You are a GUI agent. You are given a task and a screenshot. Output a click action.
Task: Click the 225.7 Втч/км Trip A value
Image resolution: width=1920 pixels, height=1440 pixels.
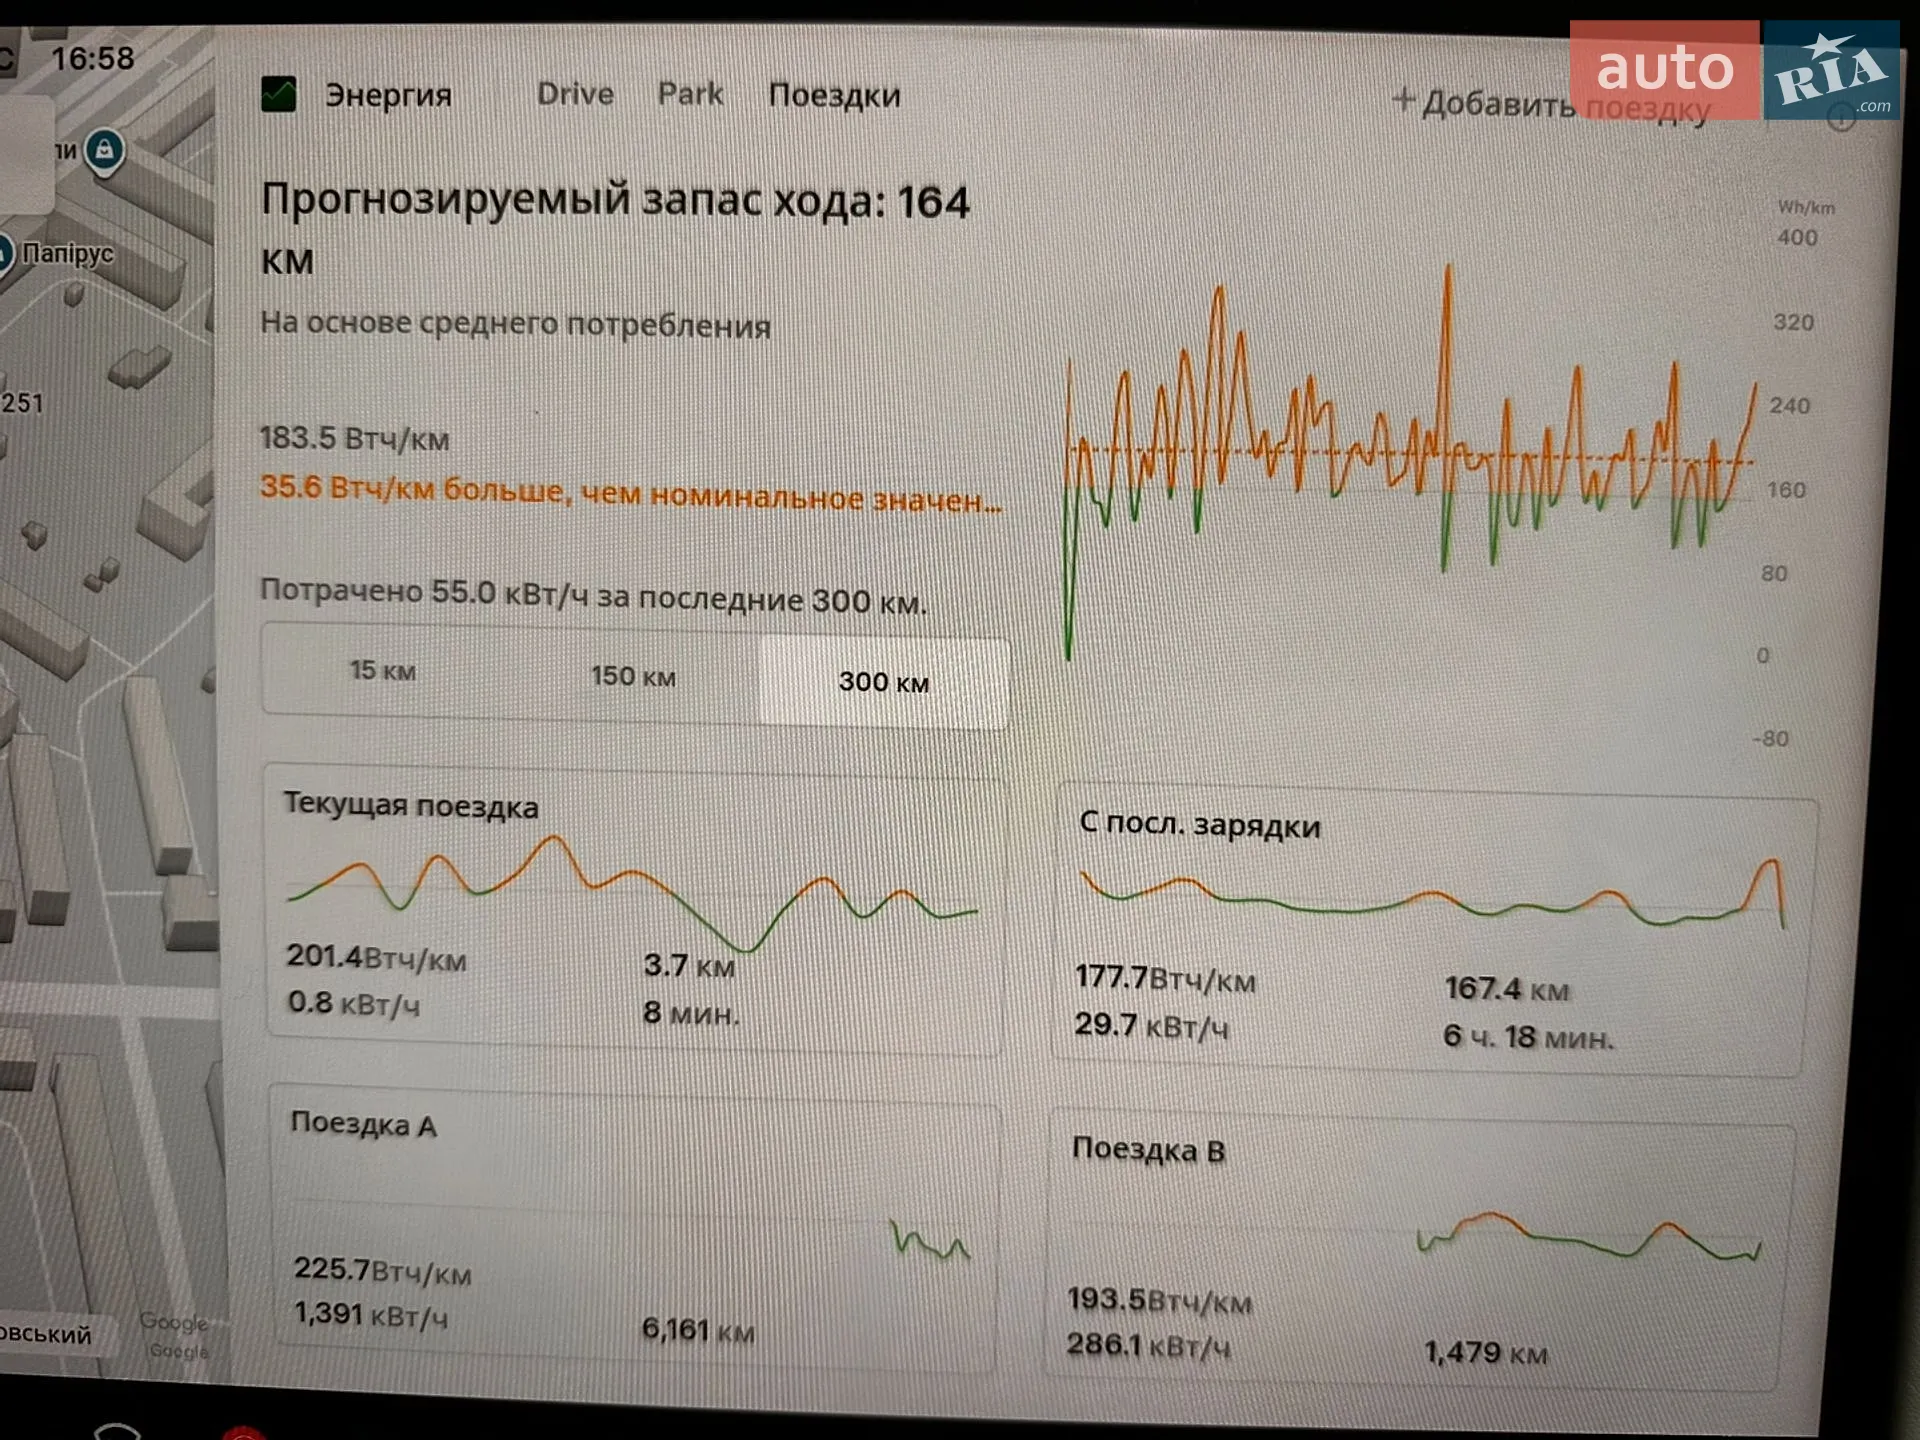point(382,1270)
